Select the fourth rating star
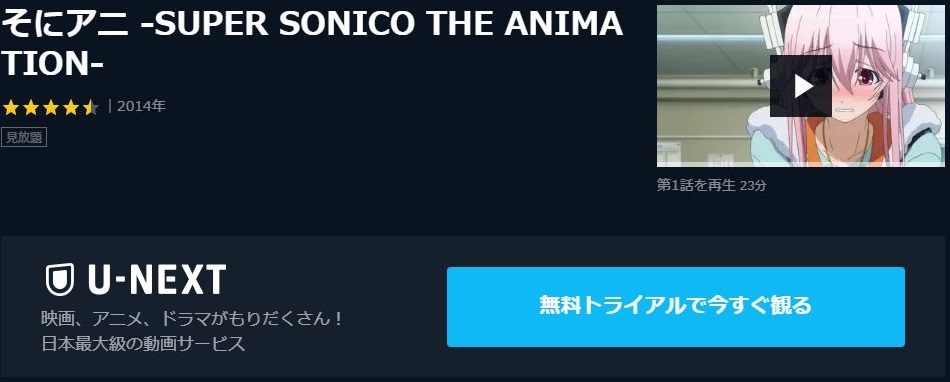Screen dimensions: 950x382 pos(70,108)
